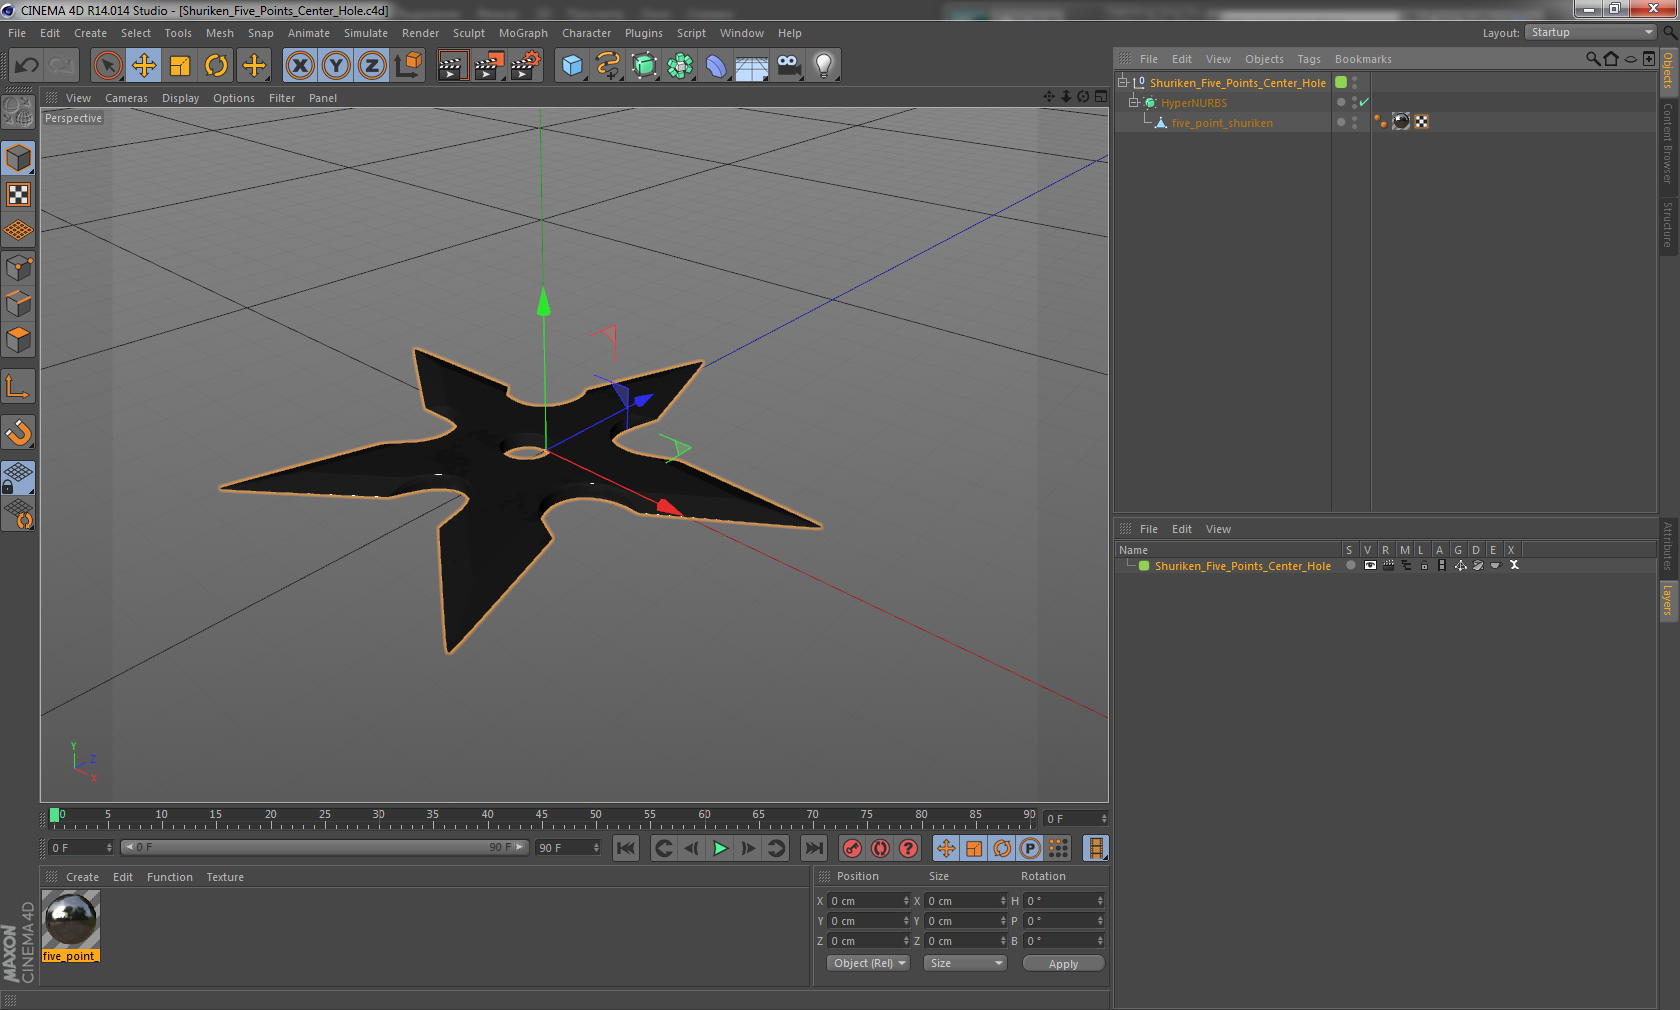Viewport: 1680px width, 1010px height.
Task: Activate the Rotate tool
Action: pos(216,66)
